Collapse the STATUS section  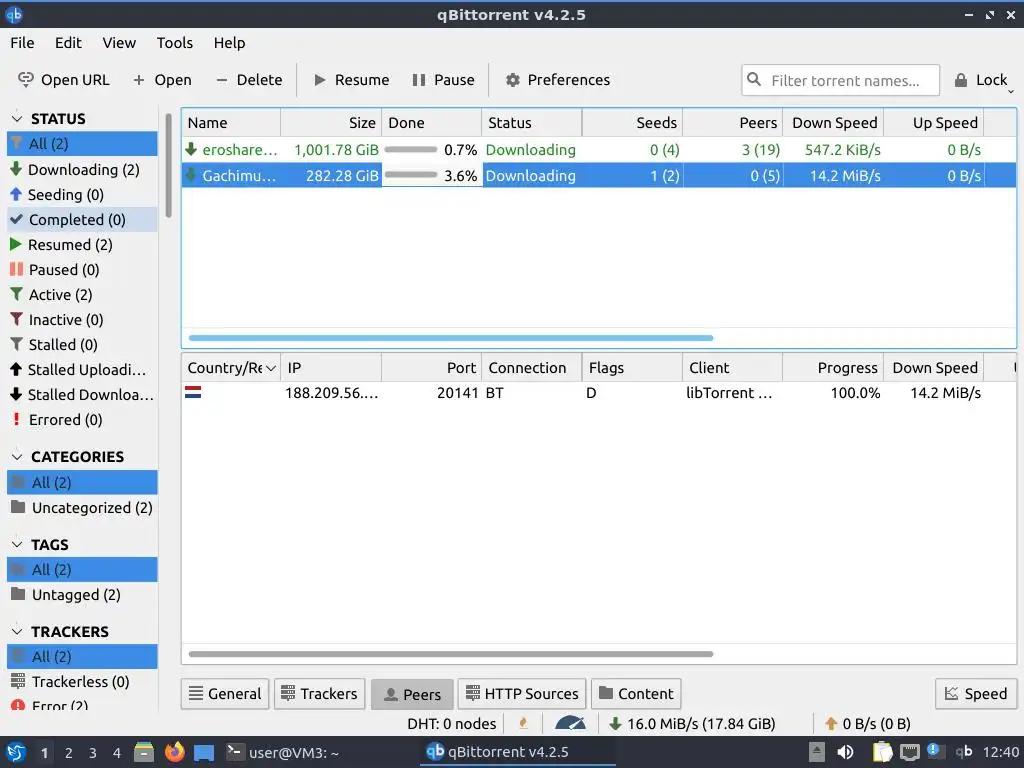pyautogui.click(x=17, y=118)
